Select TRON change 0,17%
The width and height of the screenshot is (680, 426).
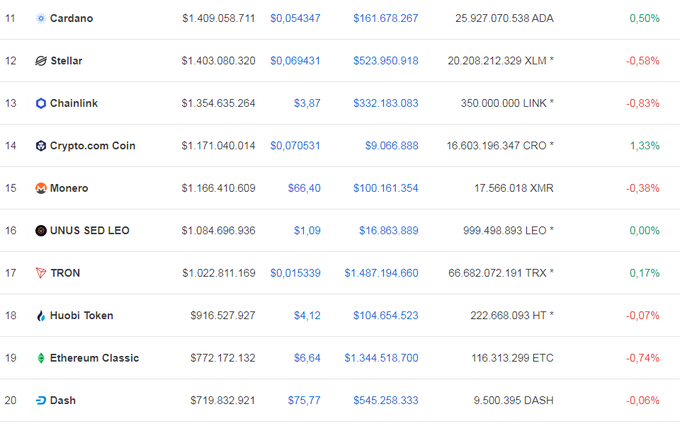coord(644,273)
